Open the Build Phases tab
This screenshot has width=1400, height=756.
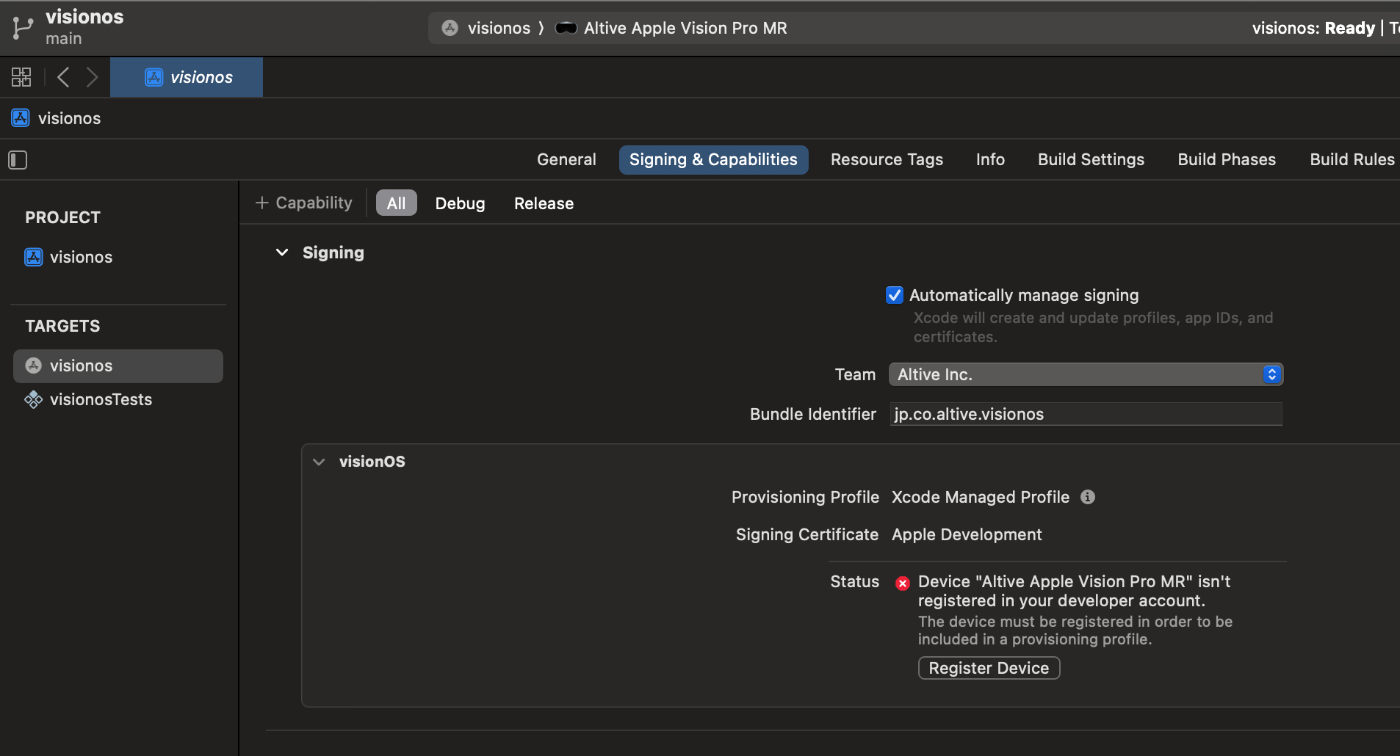pyautogui.click(x=1227, y=160)
